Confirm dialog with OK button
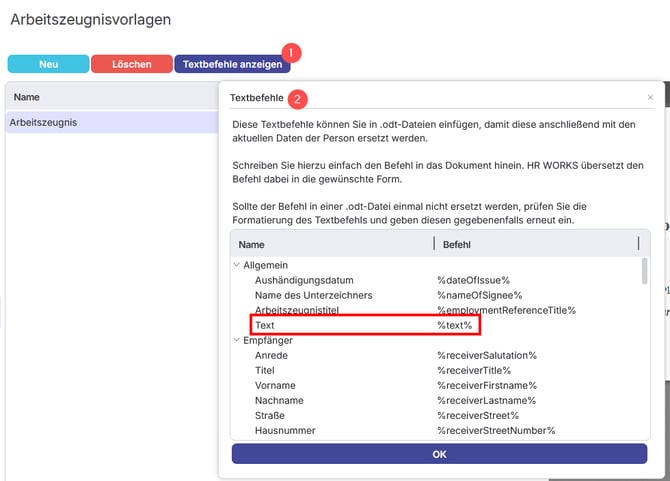 439,454
